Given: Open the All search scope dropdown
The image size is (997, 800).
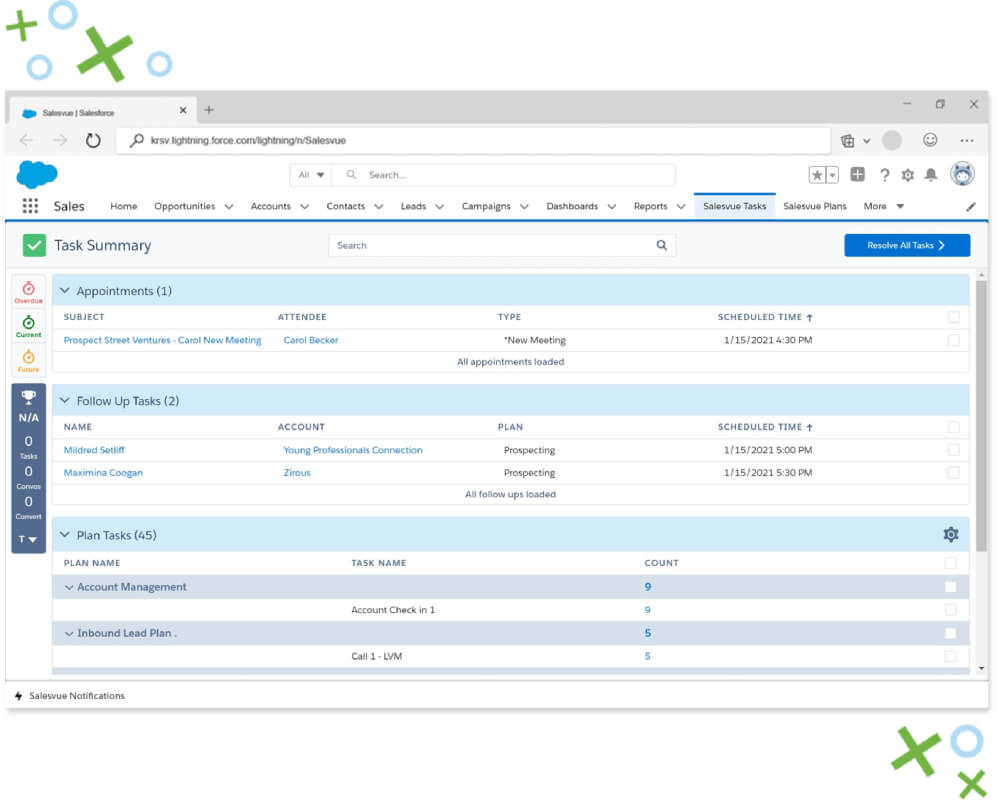Looking at the screenshot, I should pyautogui.click(x=311, y=175).
